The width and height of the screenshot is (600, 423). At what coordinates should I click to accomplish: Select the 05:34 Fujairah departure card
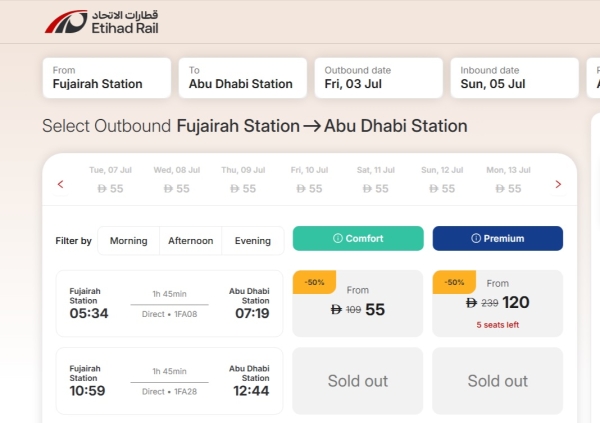170,304
